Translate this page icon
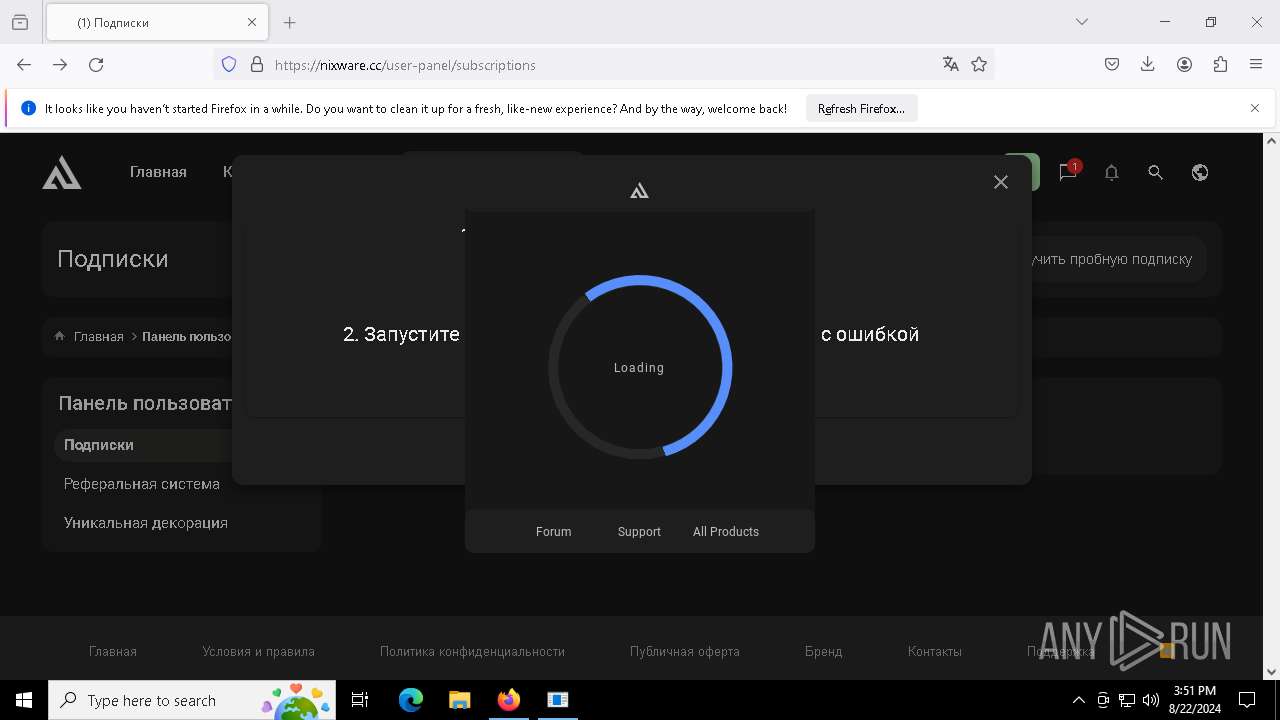Image resolution: width=1280 pixels, height=720 pixels. (x=950, y=65)
